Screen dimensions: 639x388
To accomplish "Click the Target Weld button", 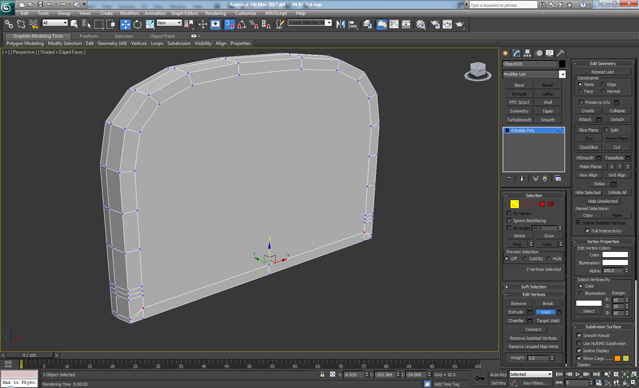I will pos(548,321).
